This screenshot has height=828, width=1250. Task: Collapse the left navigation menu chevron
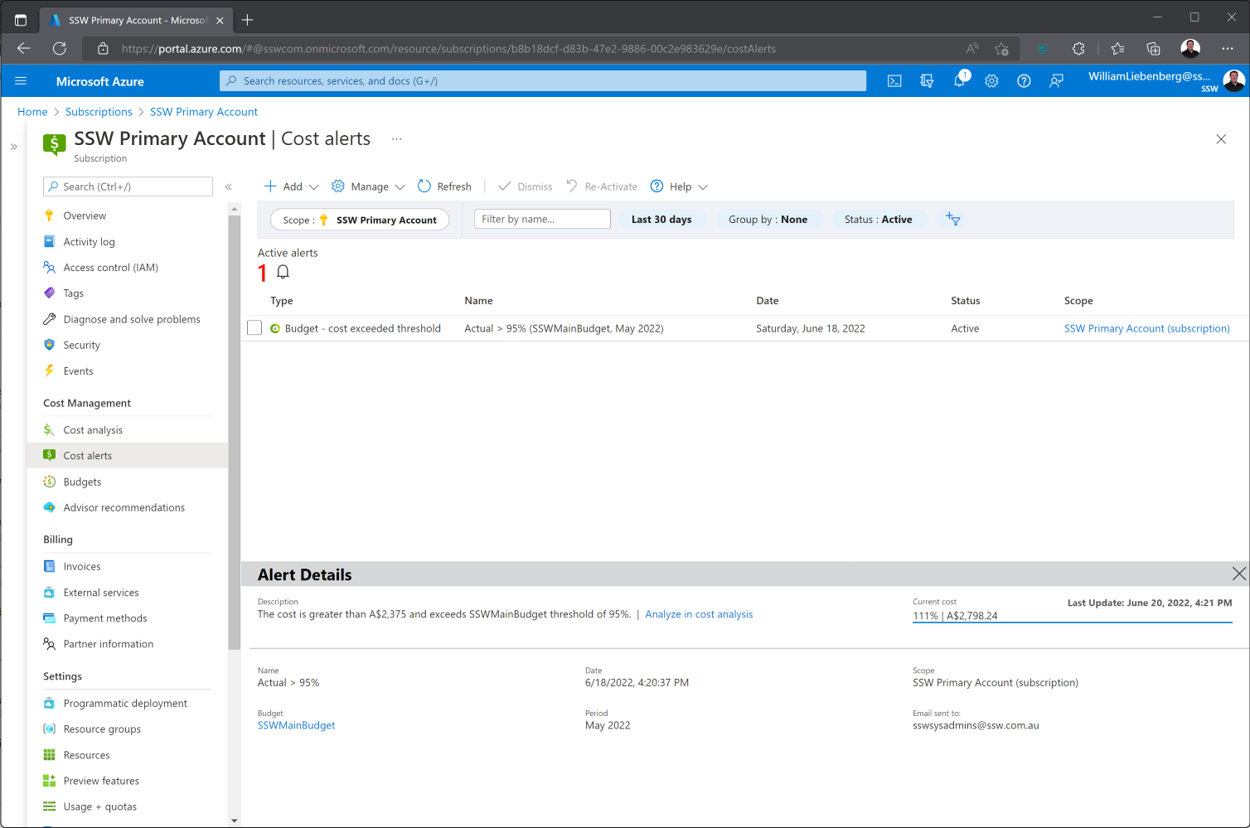[x=229, y=187]
